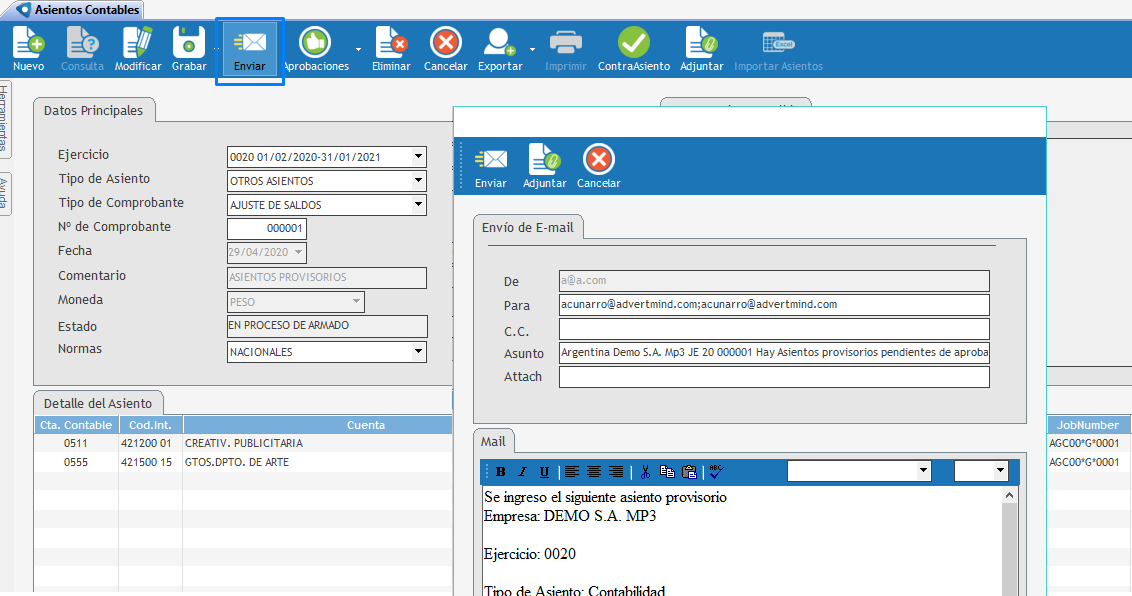
Task: Expand the Normas dropdown
Action: point(419,352)
